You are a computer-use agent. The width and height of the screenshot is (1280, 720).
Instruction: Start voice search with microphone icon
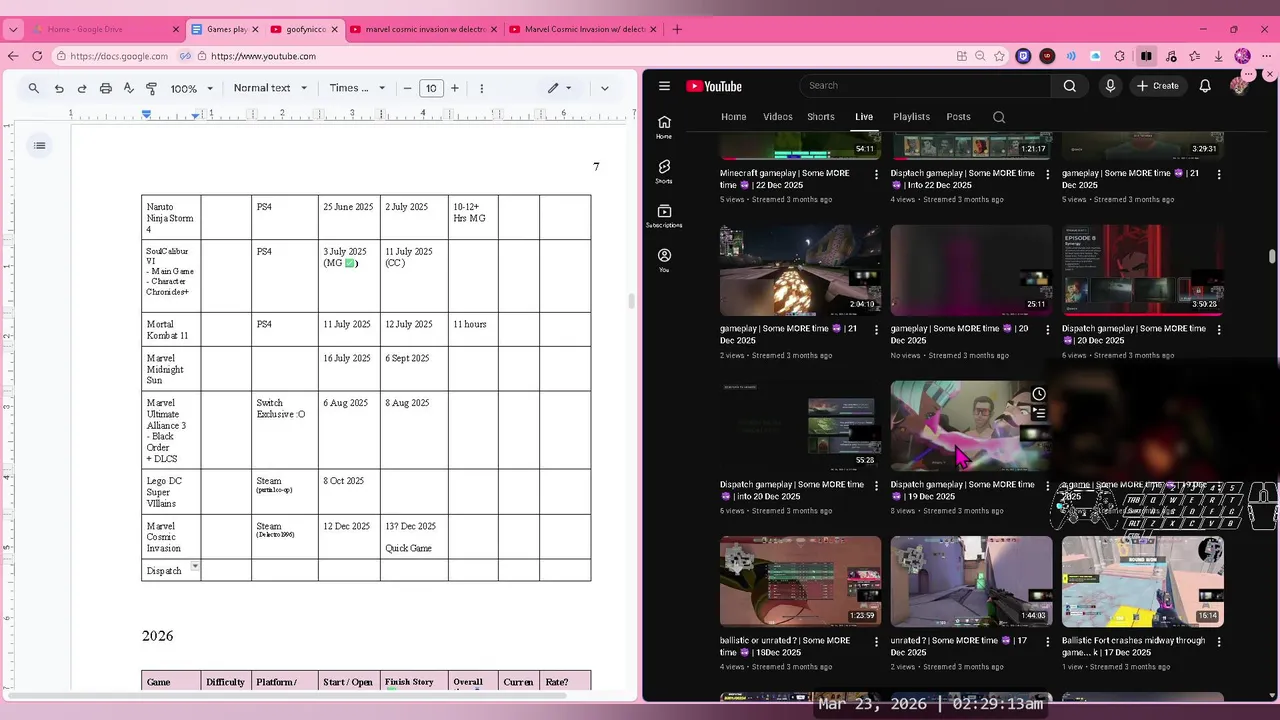[x=1110, y=86]
